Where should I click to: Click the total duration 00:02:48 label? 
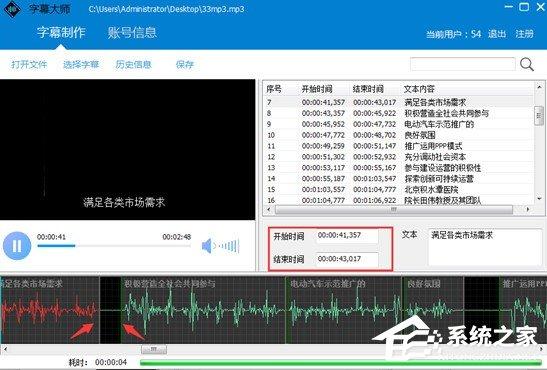point(177,237)
